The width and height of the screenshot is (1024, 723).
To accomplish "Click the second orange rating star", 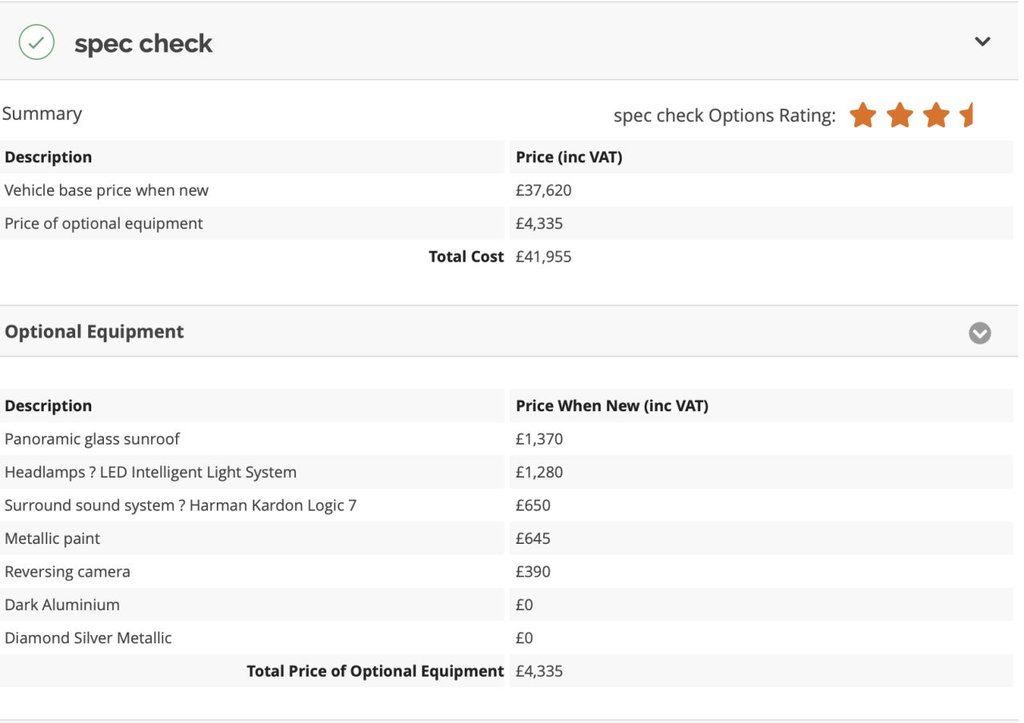I will coord(899,116).
